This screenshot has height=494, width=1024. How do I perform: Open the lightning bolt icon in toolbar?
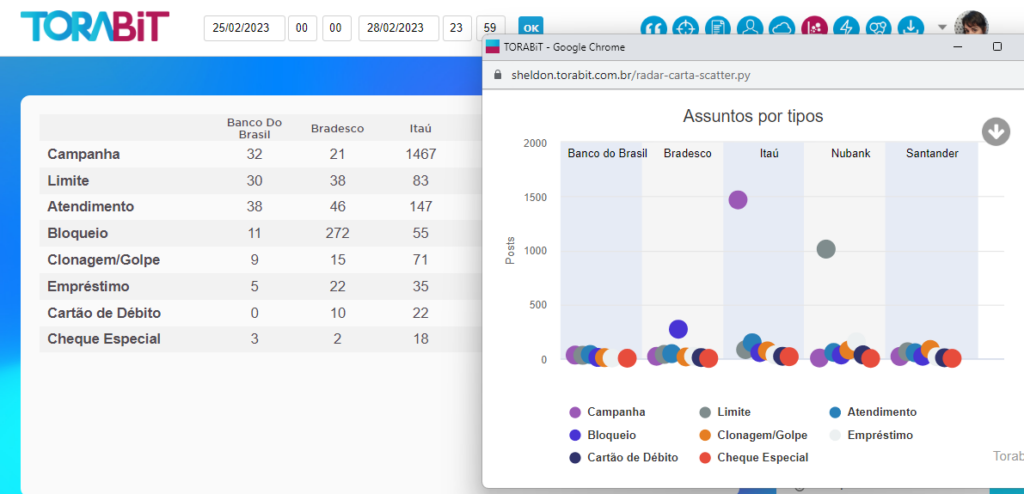(x=847, y=27)
